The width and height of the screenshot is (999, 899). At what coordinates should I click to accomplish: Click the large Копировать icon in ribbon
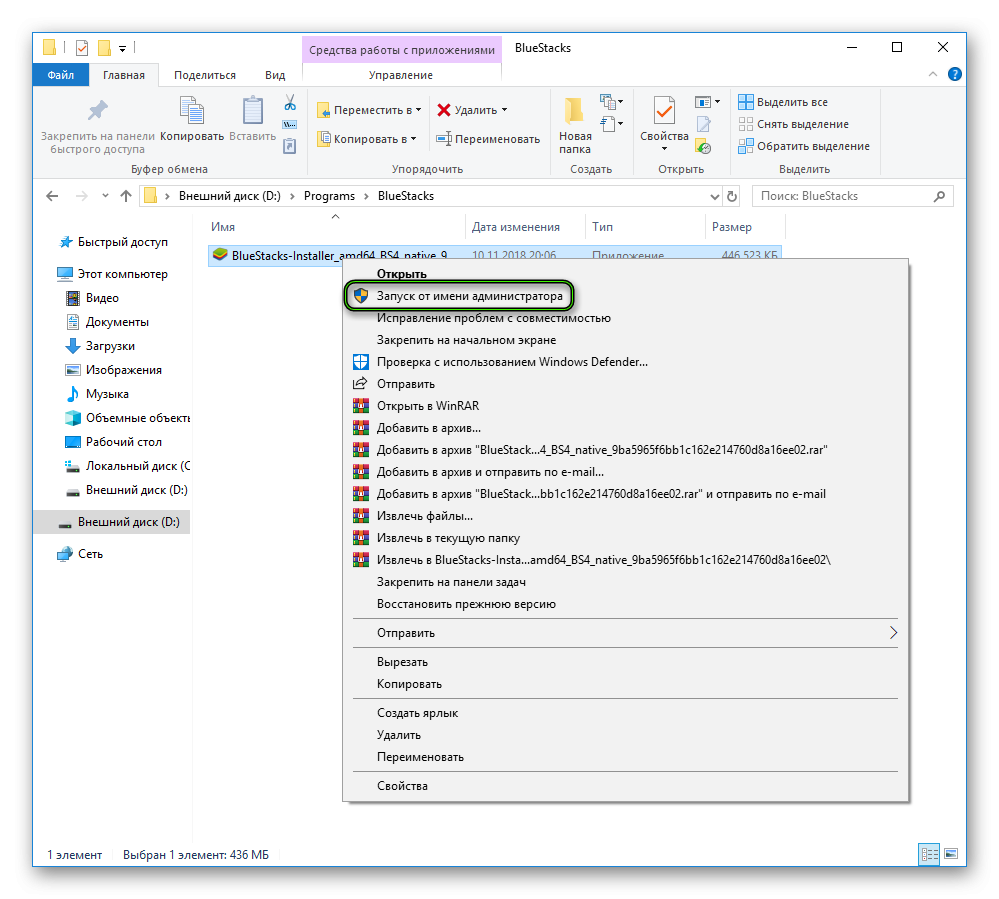(x=192, y=111)
